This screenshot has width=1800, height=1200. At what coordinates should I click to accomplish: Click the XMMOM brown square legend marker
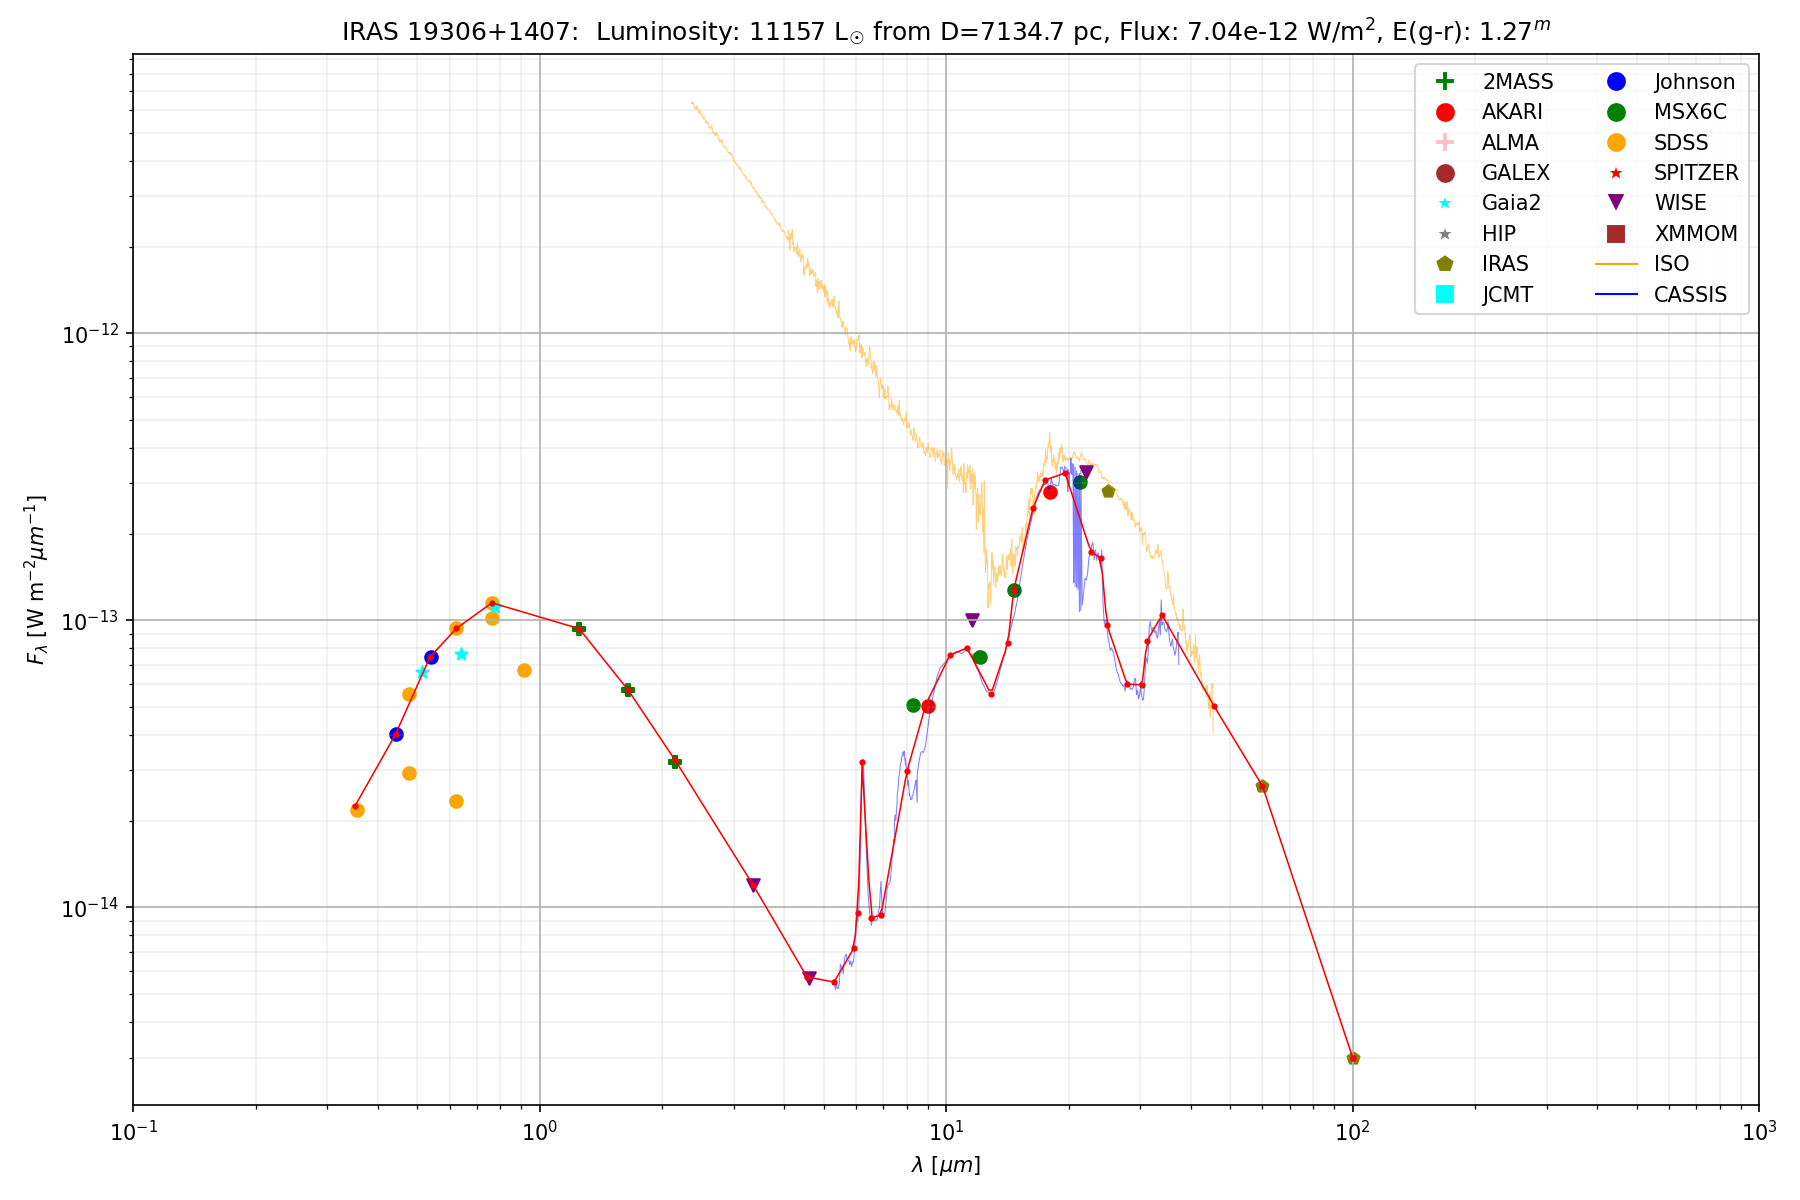coord(1615,234)
